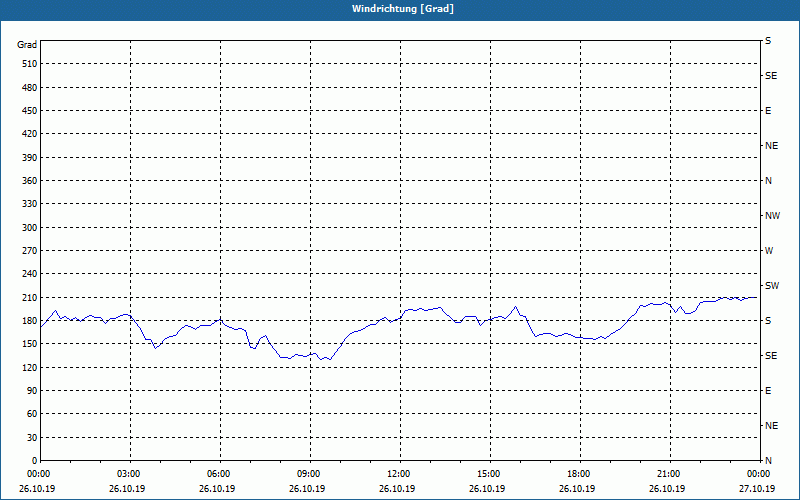Click the 0 y-axis value

(x=35, y=461)
